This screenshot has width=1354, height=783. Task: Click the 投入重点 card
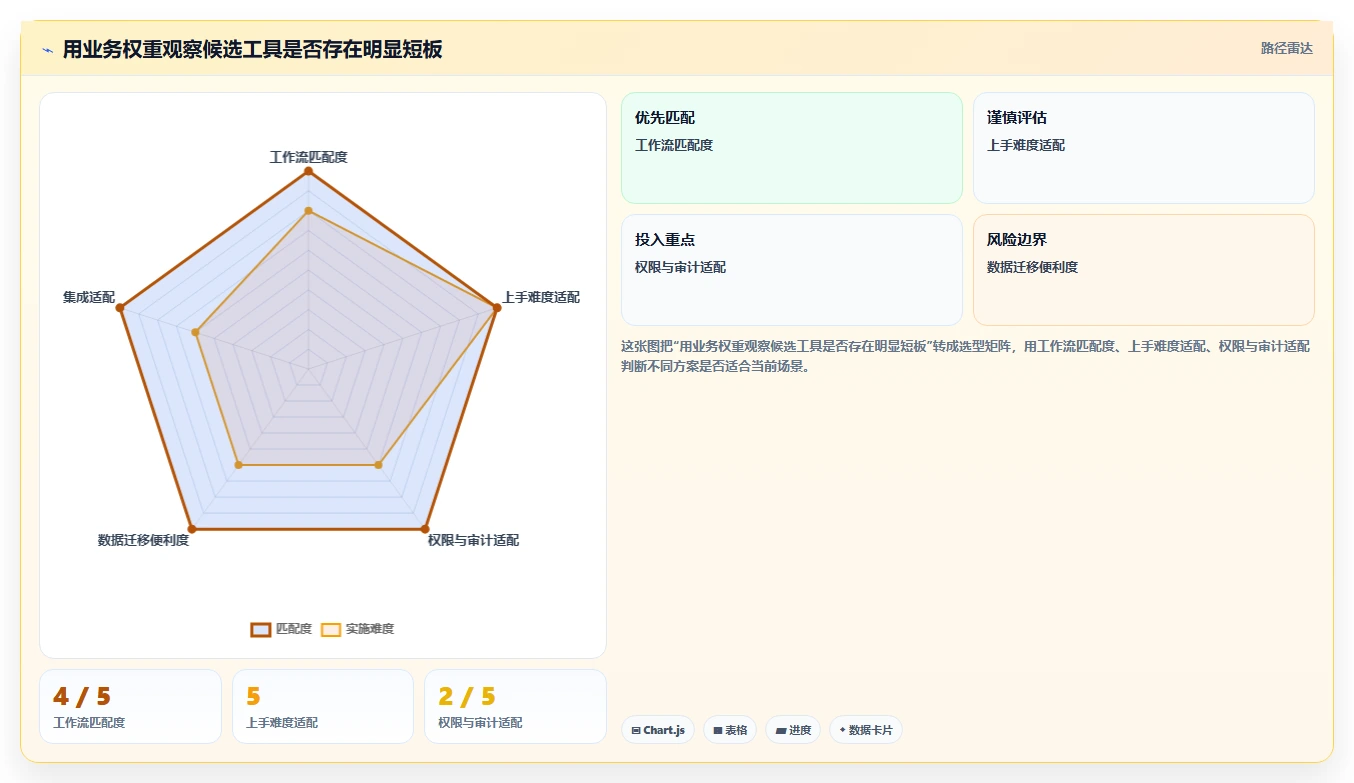(792, 270)
